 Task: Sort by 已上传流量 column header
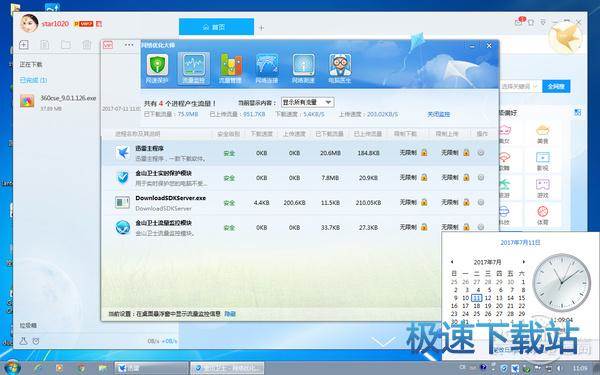pos(368,134)
